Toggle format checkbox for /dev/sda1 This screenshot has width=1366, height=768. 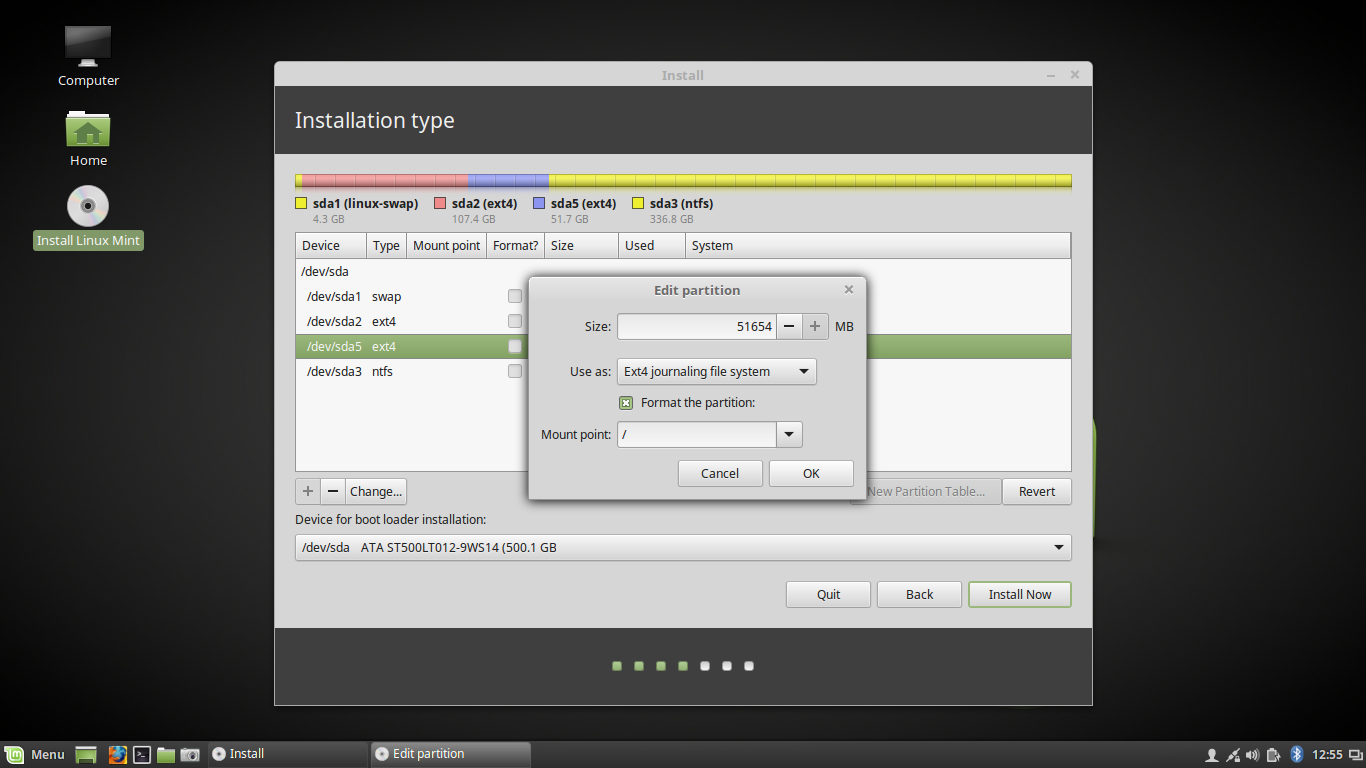(515, 296)
